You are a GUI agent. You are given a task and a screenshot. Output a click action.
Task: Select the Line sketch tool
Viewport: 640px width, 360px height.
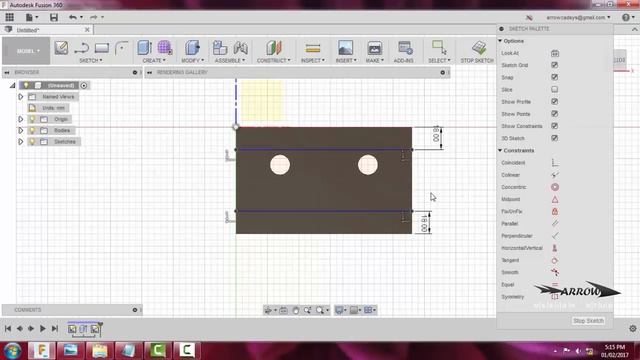82,48
